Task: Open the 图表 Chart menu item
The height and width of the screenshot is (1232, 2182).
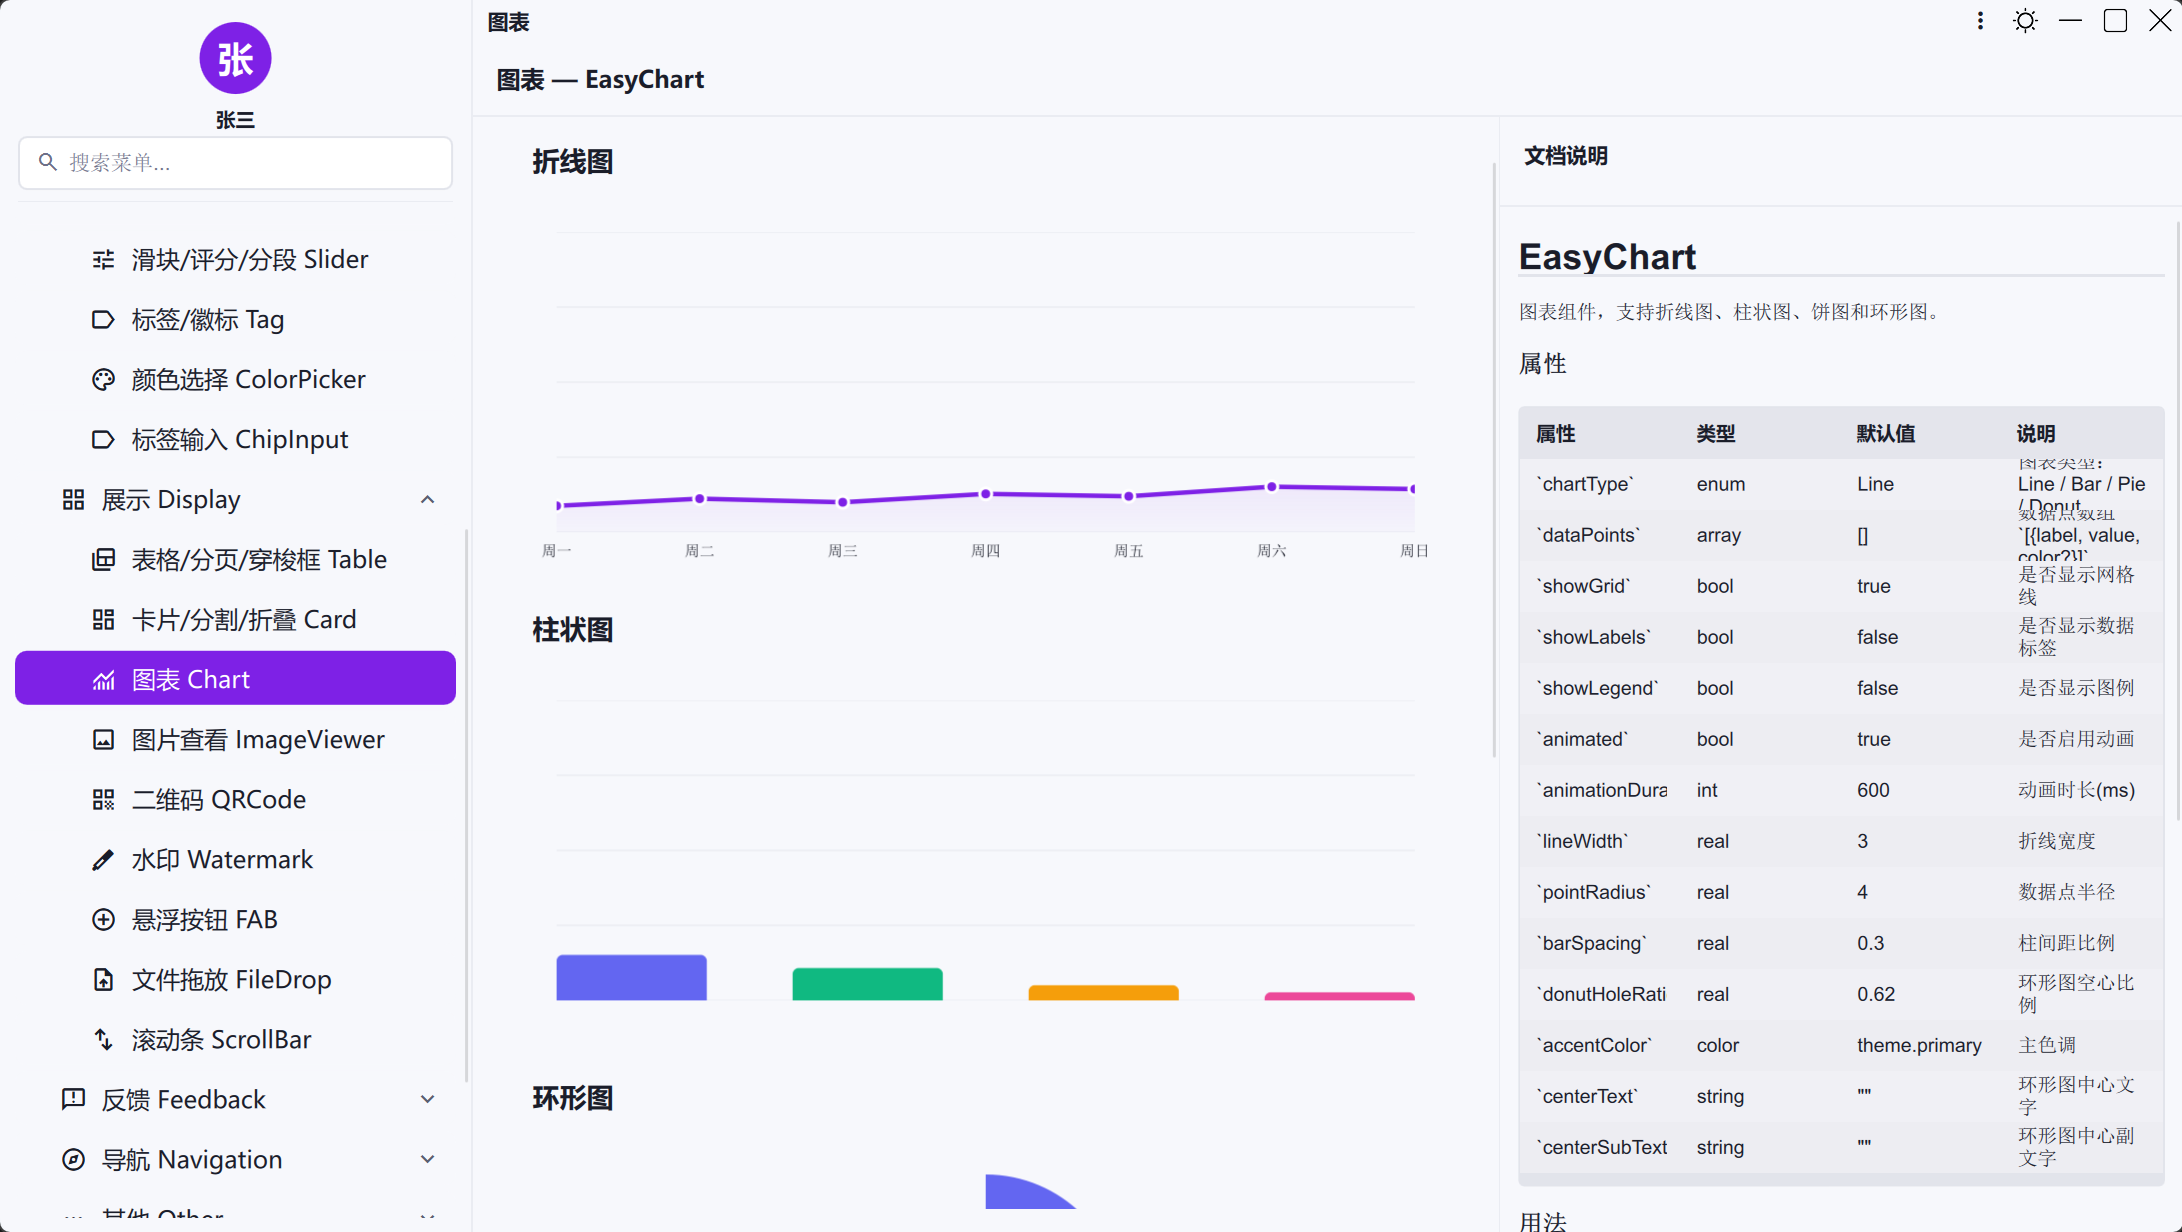Action: point(235,679)
